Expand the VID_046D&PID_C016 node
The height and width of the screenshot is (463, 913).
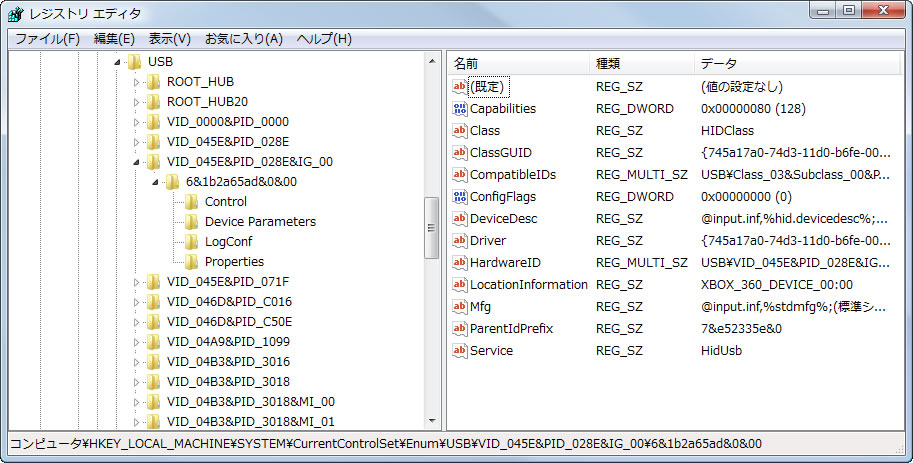136,302
